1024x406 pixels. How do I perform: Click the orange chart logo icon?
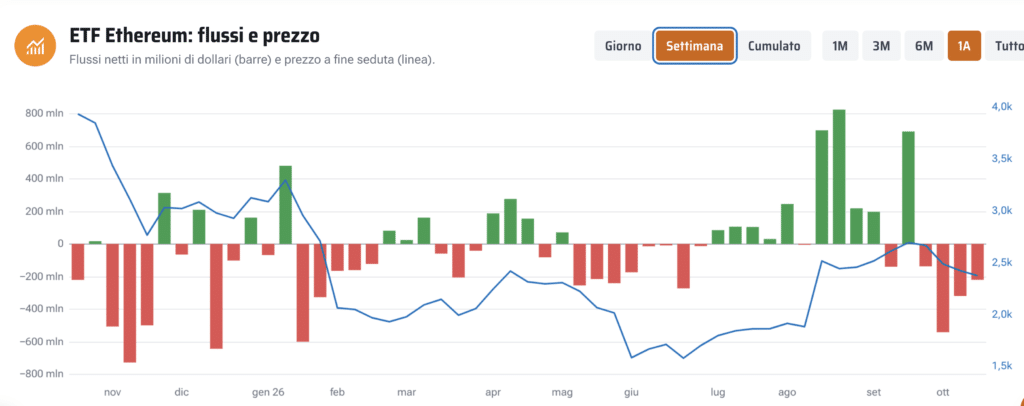click(35, 46)
